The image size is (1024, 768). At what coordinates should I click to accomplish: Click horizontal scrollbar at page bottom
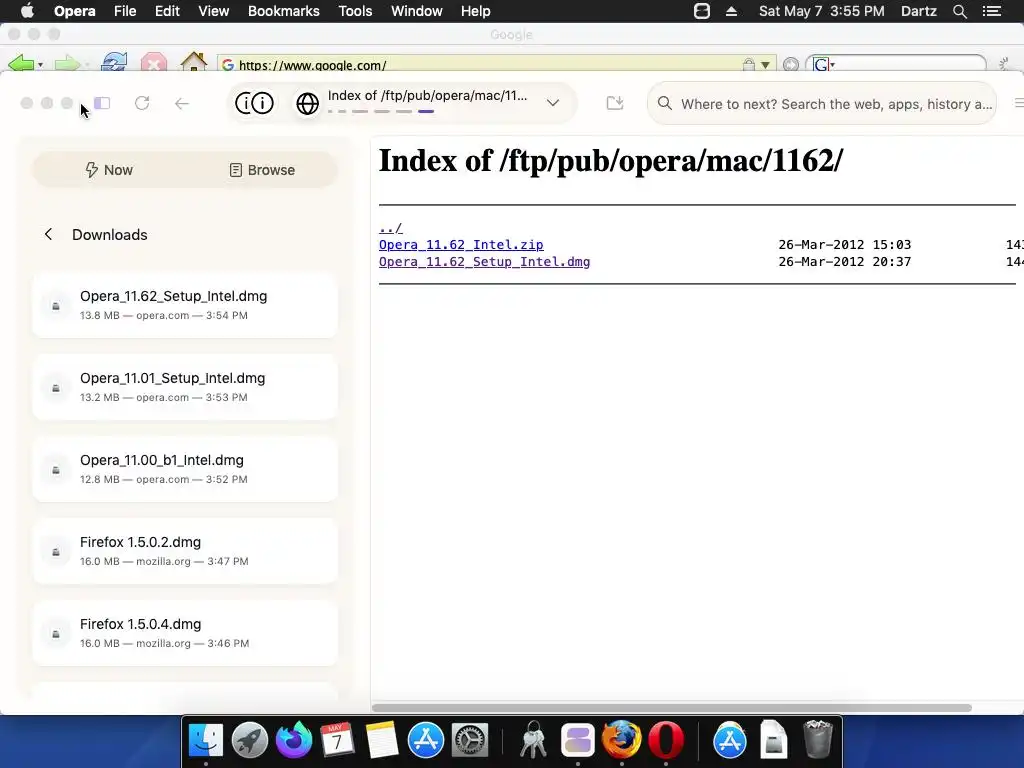[x=671, y=707]
